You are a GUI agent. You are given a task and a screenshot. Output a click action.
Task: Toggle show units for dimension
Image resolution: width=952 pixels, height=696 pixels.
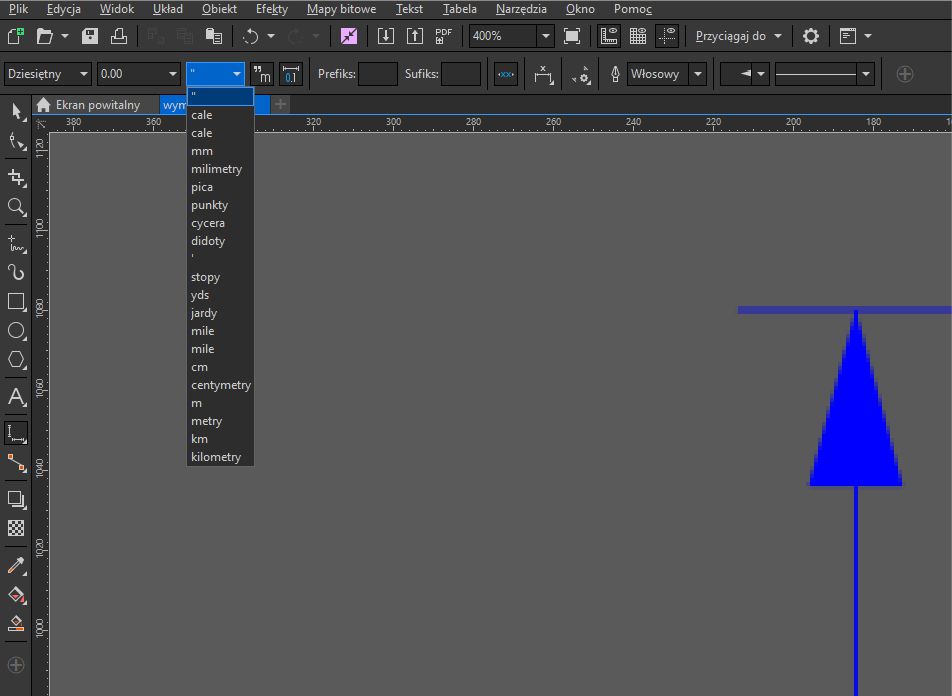pos(261,74)
